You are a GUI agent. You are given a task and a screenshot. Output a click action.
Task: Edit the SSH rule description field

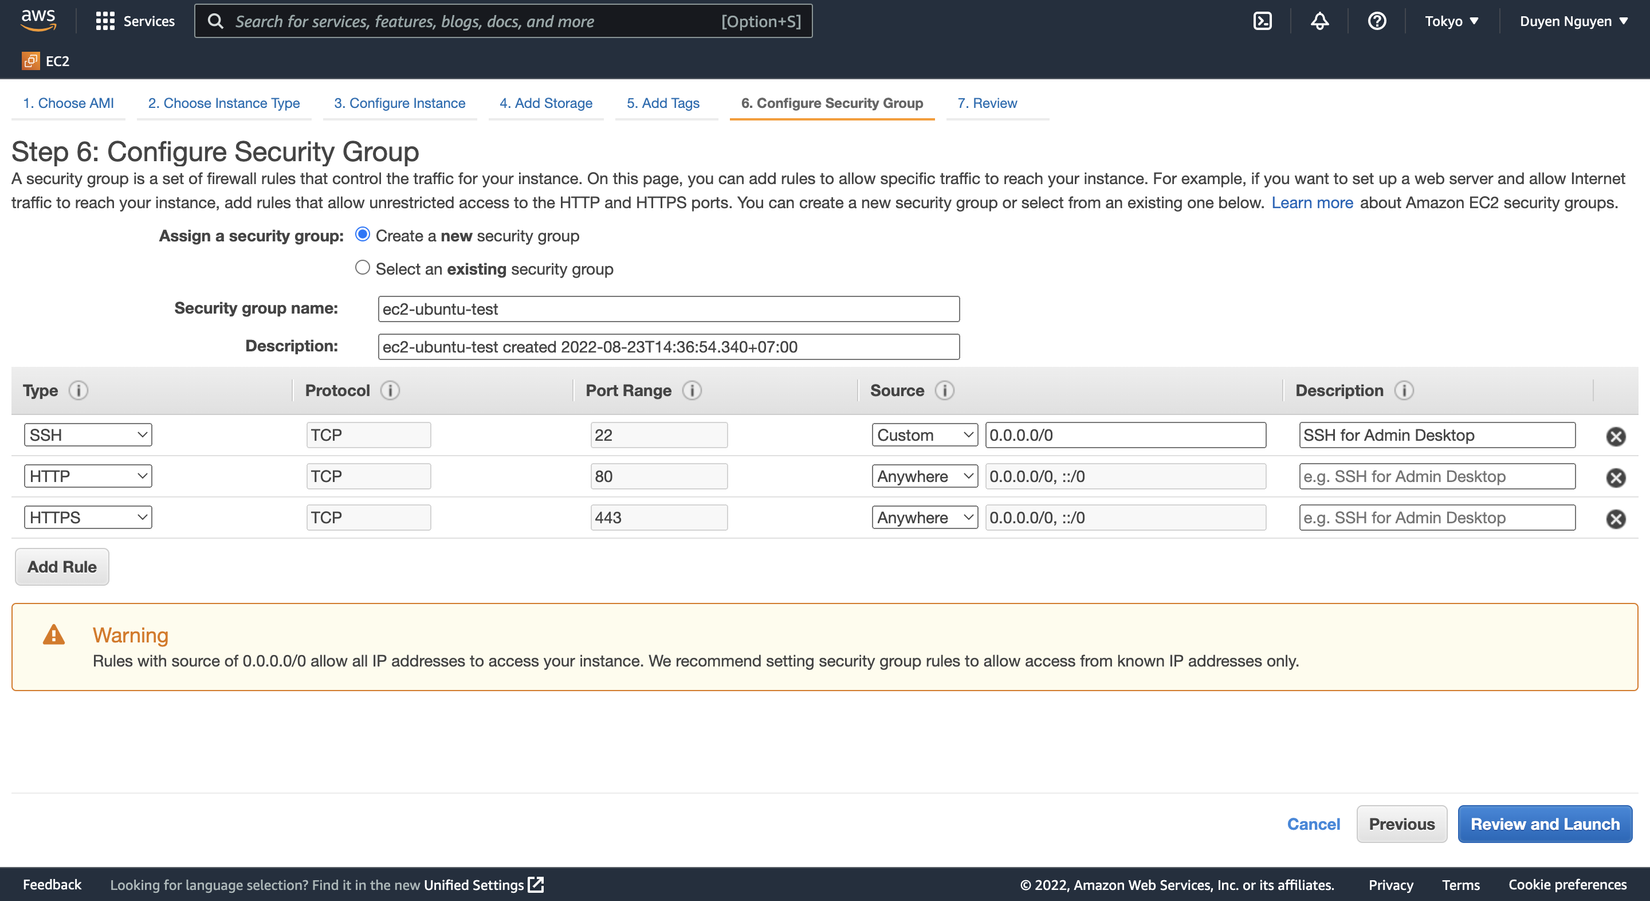coord(1437,435)
